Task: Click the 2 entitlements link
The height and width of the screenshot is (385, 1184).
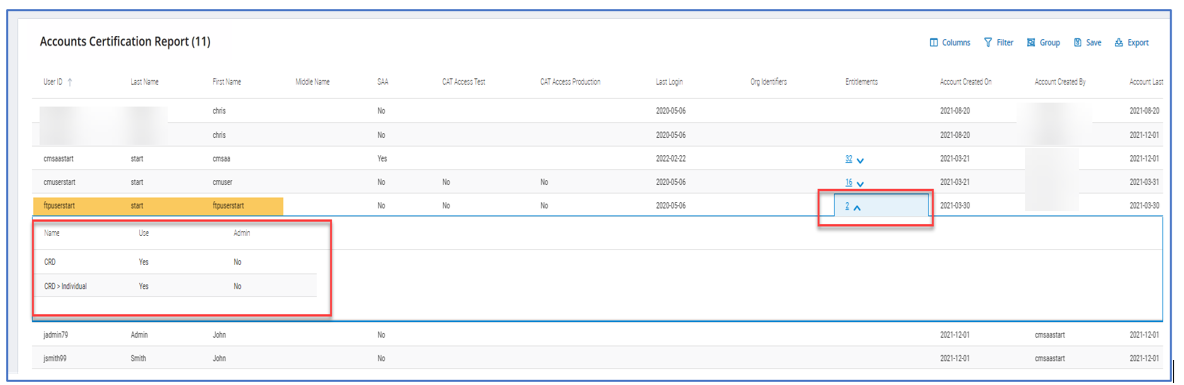Action: [847, 205]
